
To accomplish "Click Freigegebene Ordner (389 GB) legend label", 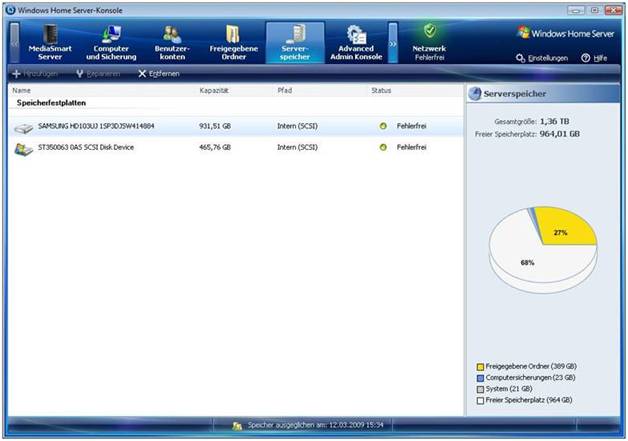I will pyautogui.click(x=531, y=366).
